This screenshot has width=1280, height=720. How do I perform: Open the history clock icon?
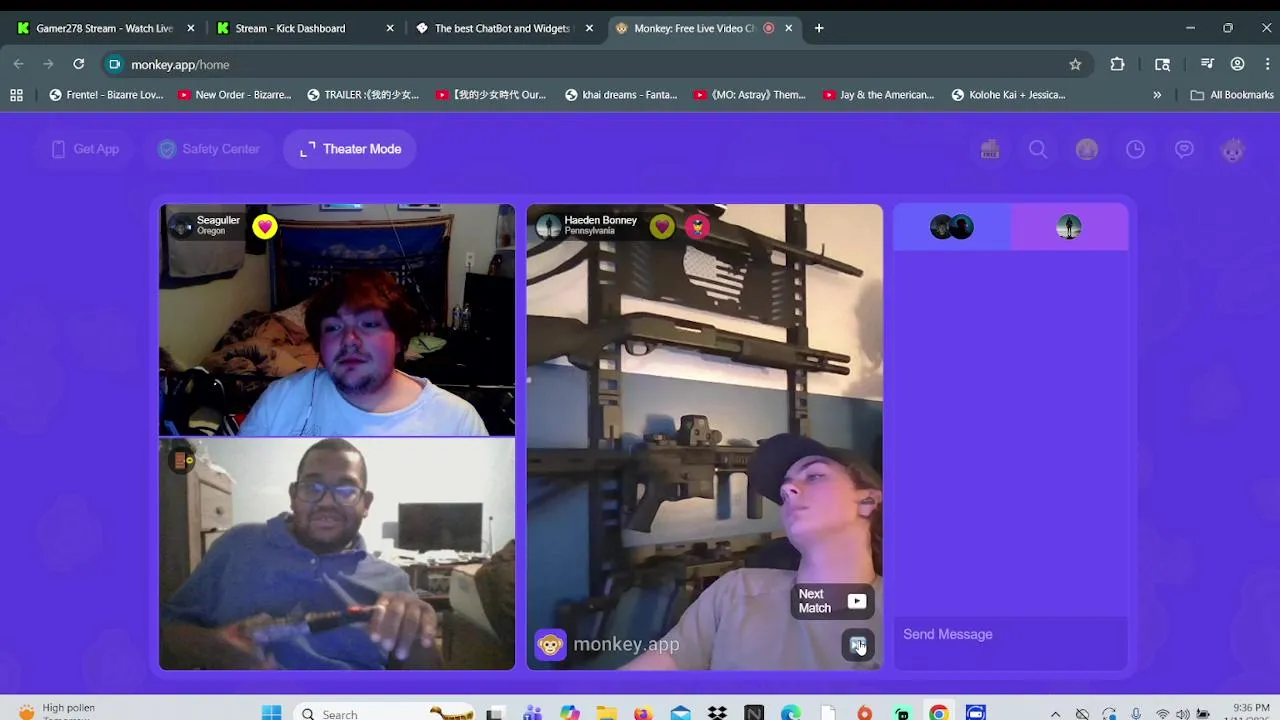[1135, 149]
